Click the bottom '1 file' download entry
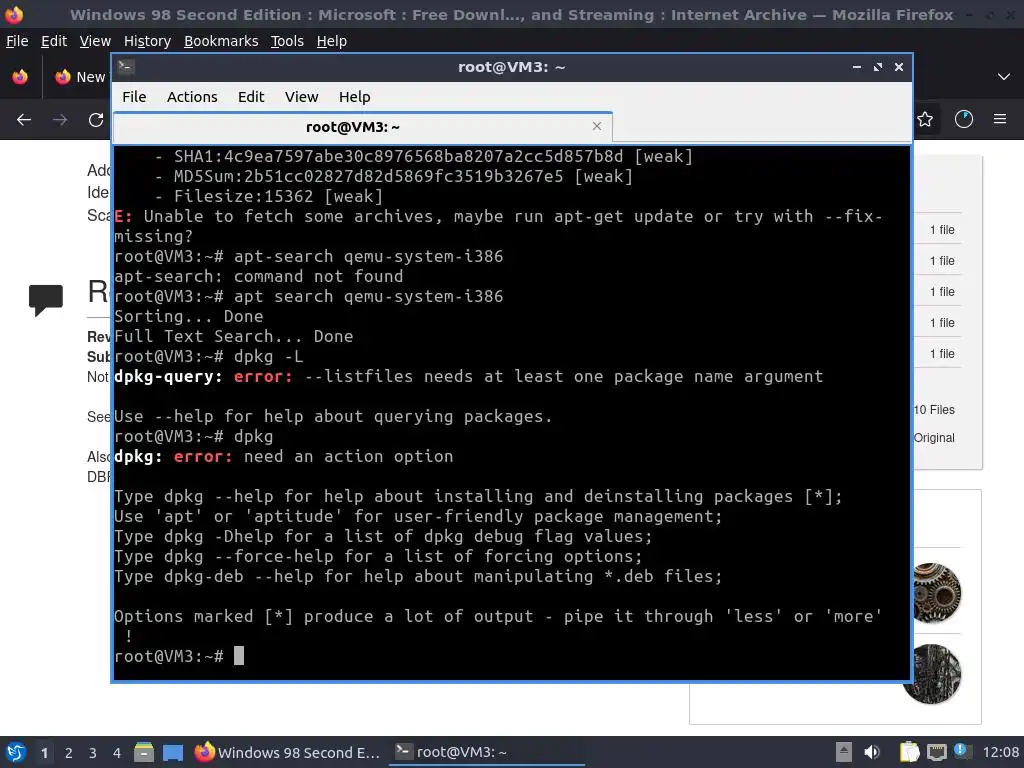The height and width of the screenshot is (768, 1024). (x=942, y=354)
